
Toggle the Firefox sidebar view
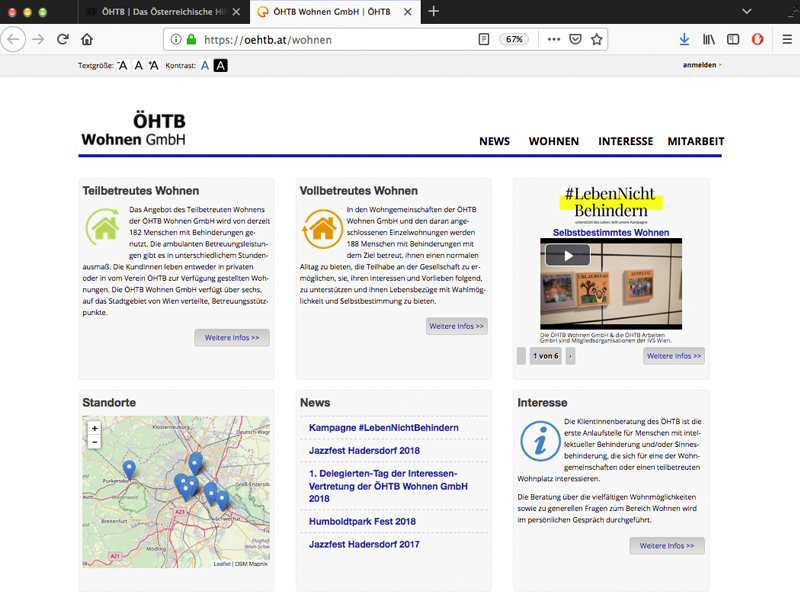(x=733, y=39)
